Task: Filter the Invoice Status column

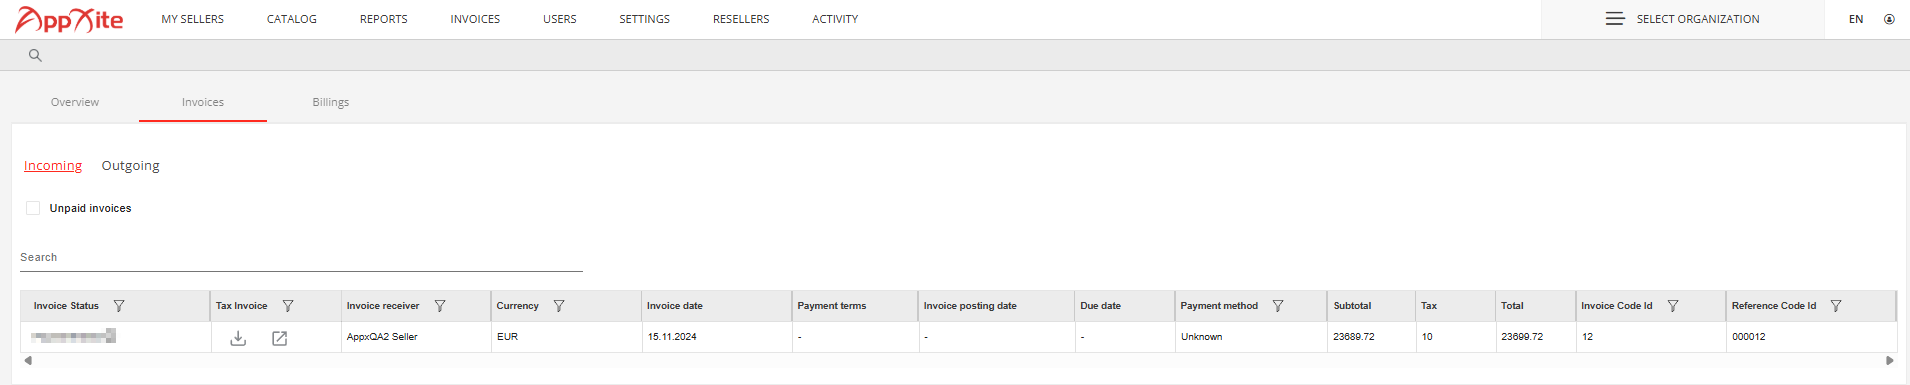Action: coord(119,306)
